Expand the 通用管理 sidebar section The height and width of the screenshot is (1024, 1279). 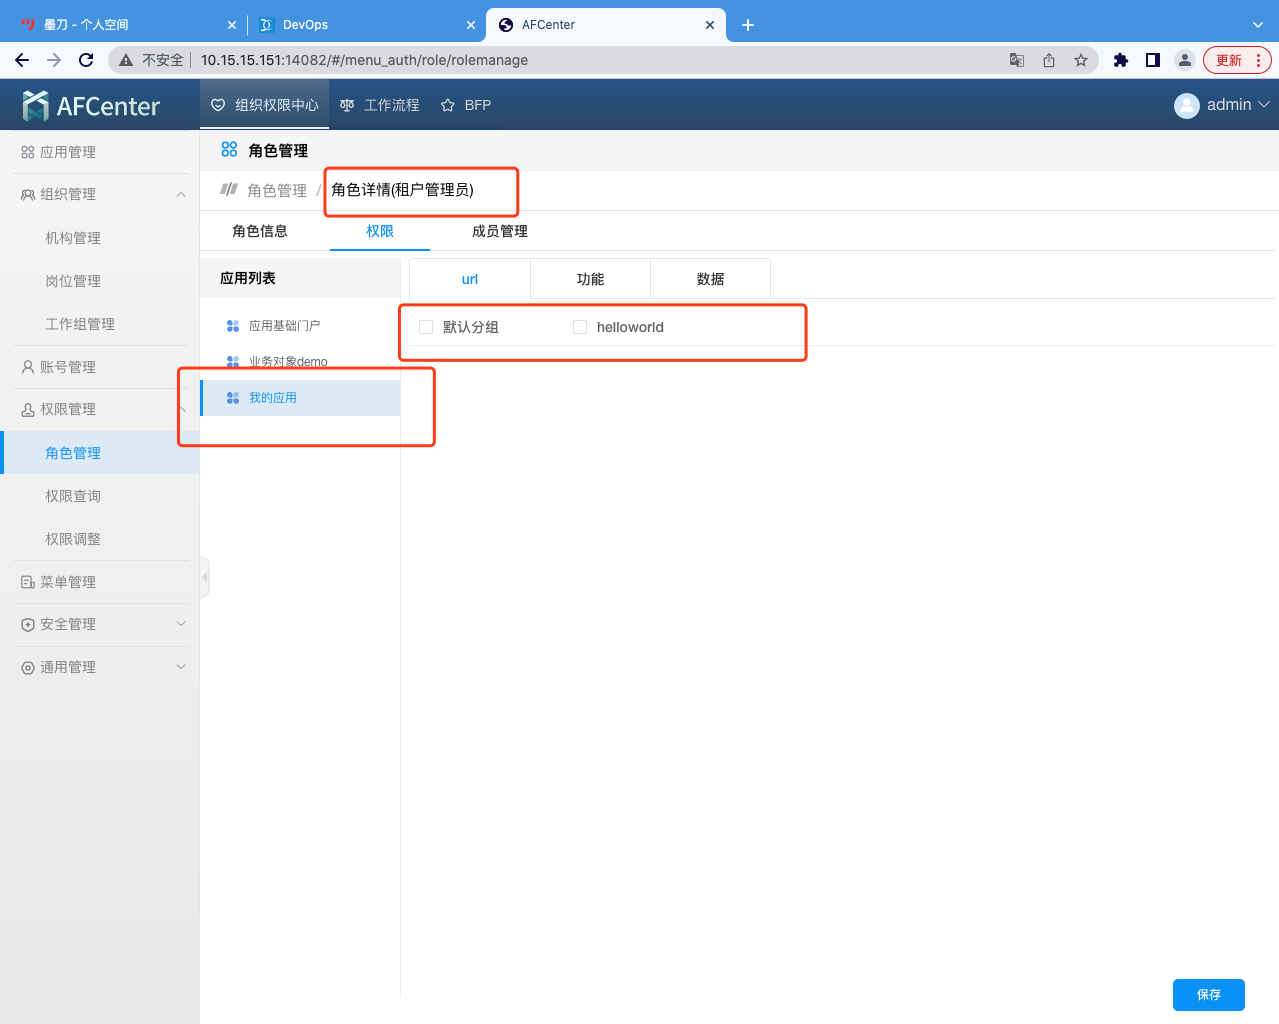pos(181,667)
